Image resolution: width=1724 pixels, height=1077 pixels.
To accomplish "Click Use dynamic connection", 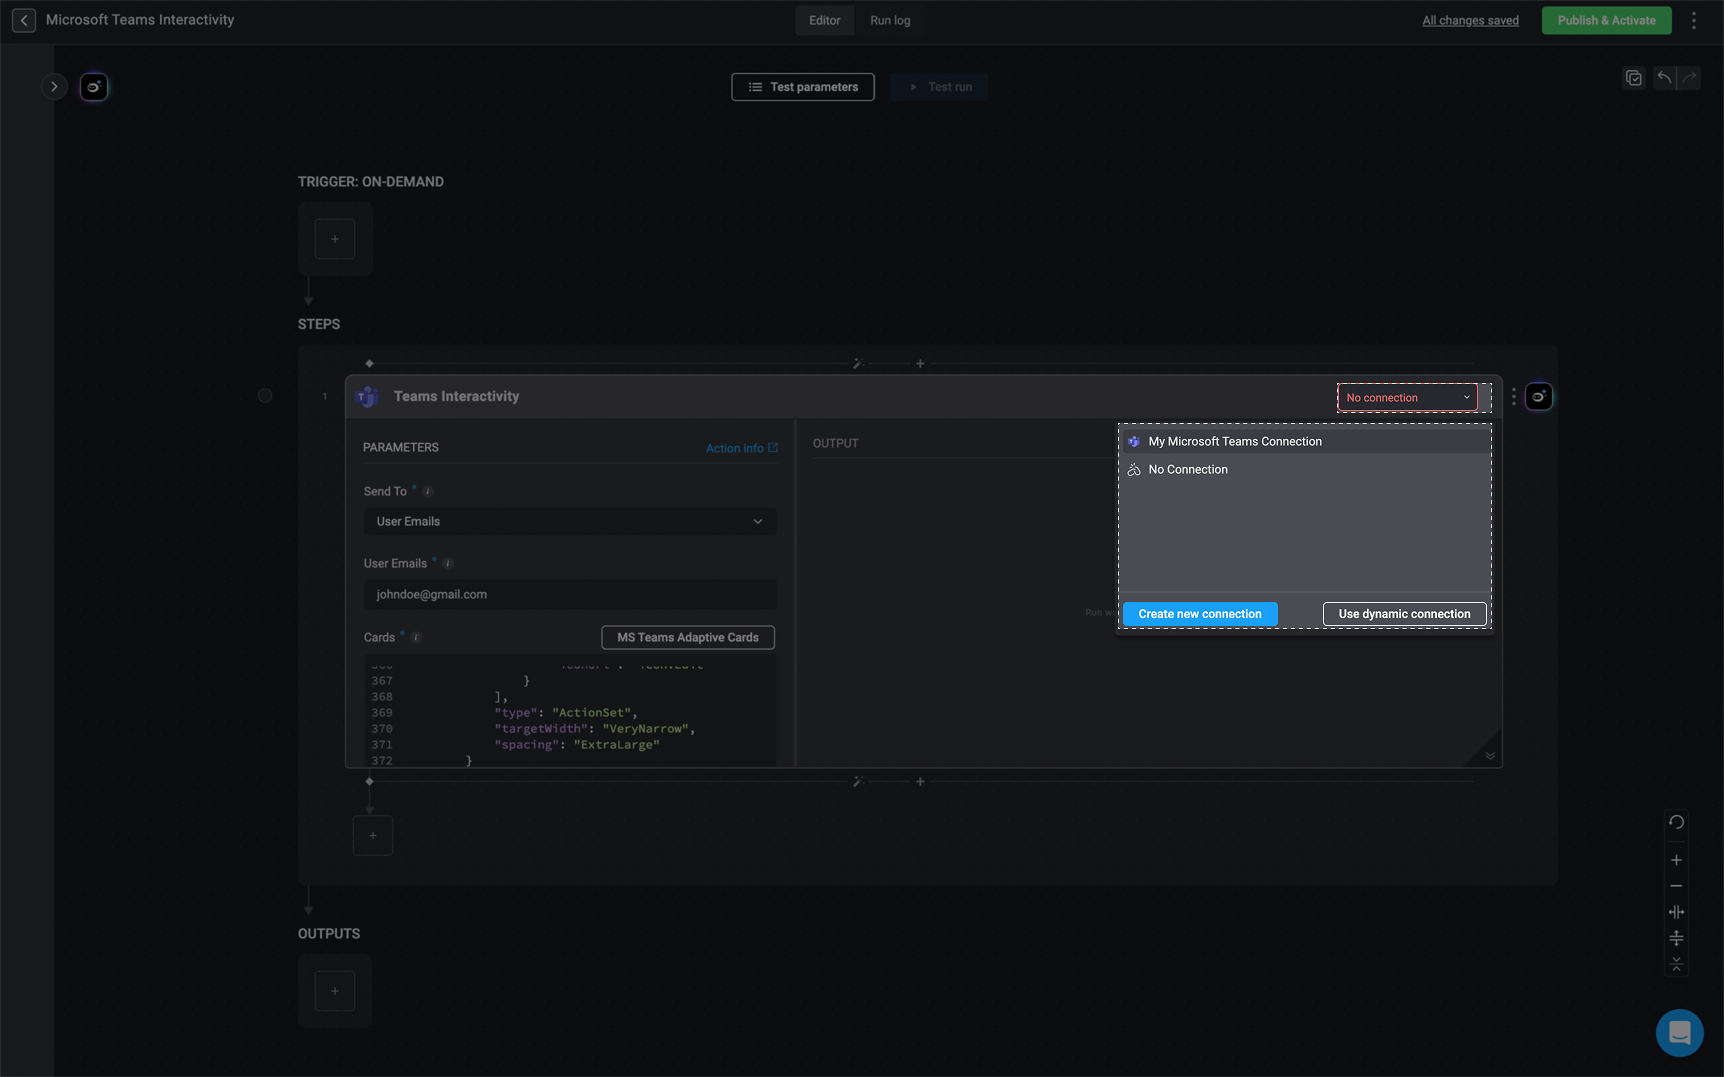I will [x=1404, y=614].
